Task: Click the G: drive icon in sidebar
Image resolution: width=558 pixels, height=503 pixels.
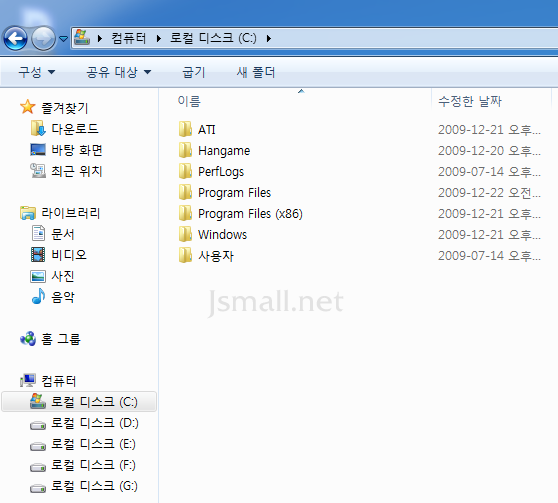Action: pos(38,488)
